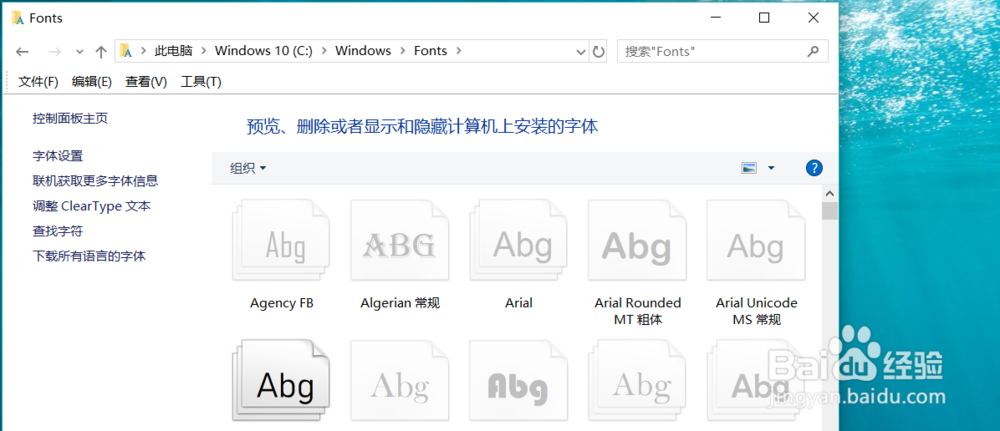The height and width of the screenshot is (431, 1000).
Task: Go forward with the right arrow
Action: click(x=55, y=52)
